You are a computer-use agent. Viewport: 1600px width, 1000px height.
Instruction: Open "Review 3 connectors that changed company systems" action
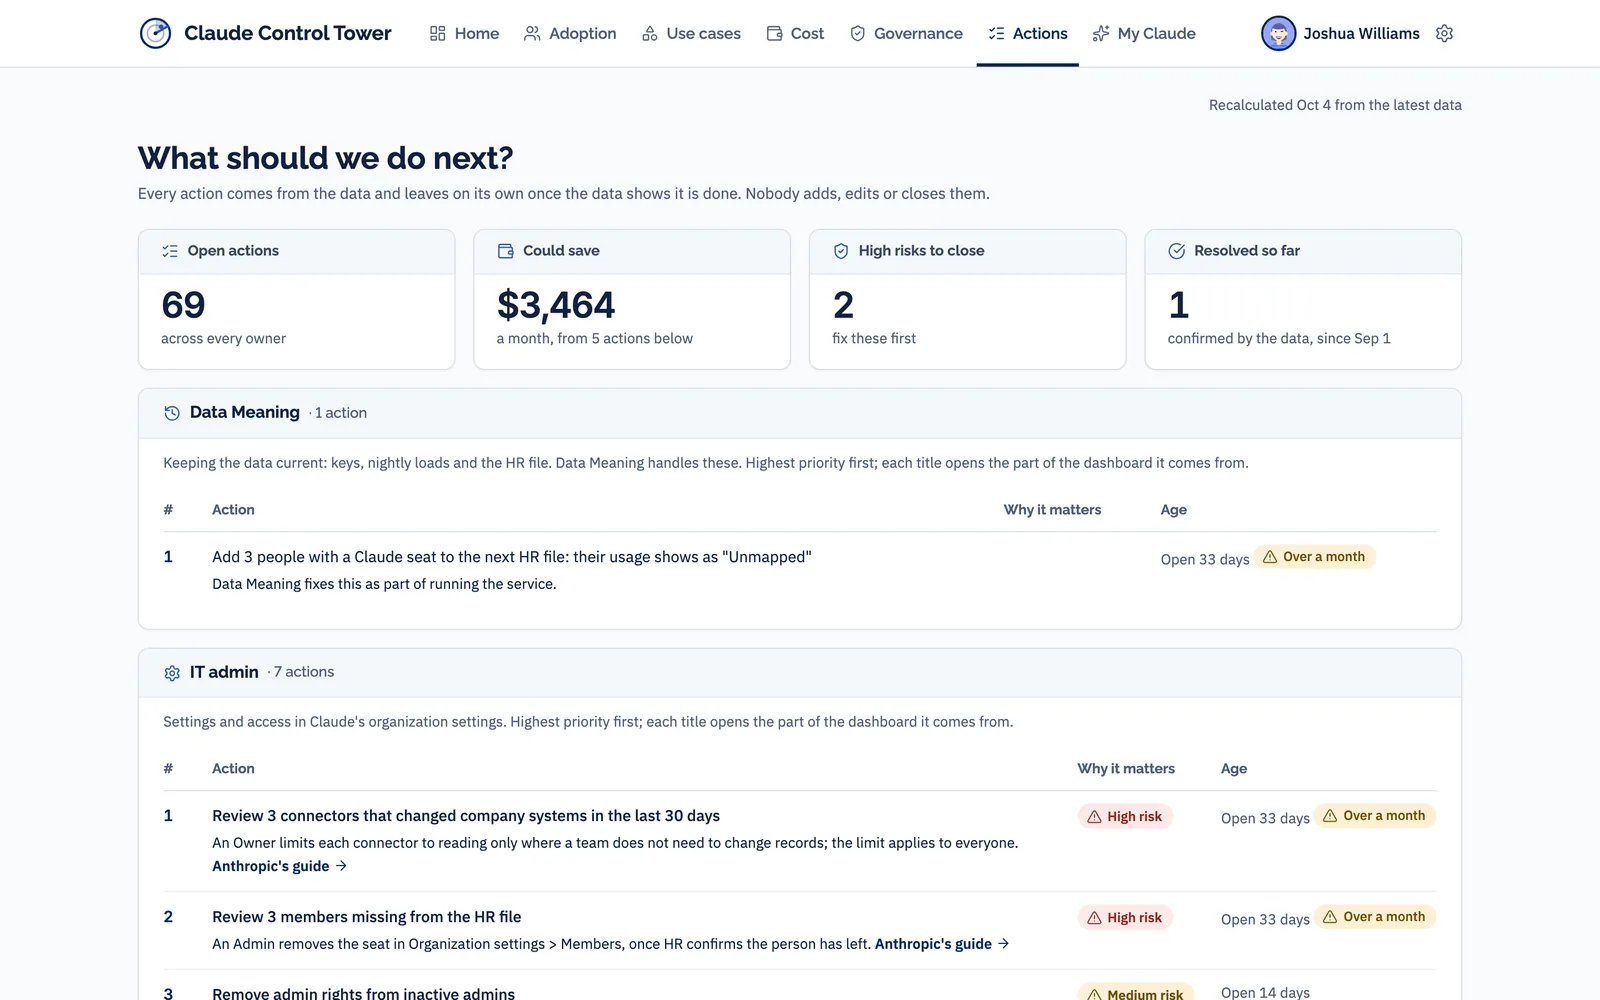pos(466,816)
